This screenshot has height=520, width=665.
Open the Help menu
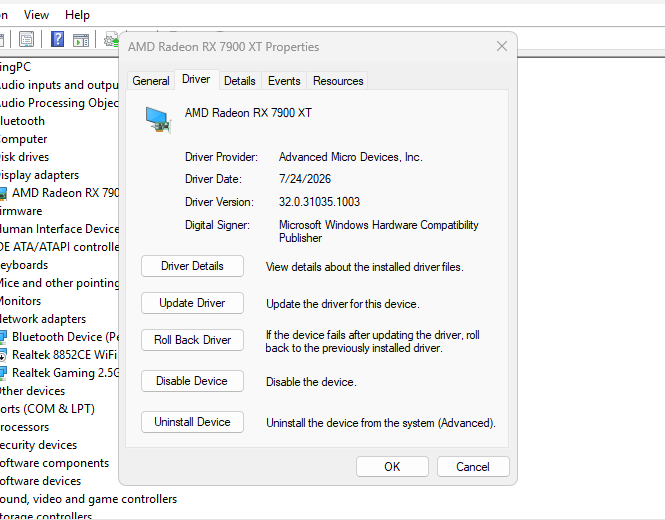click(x=77, y=15)
